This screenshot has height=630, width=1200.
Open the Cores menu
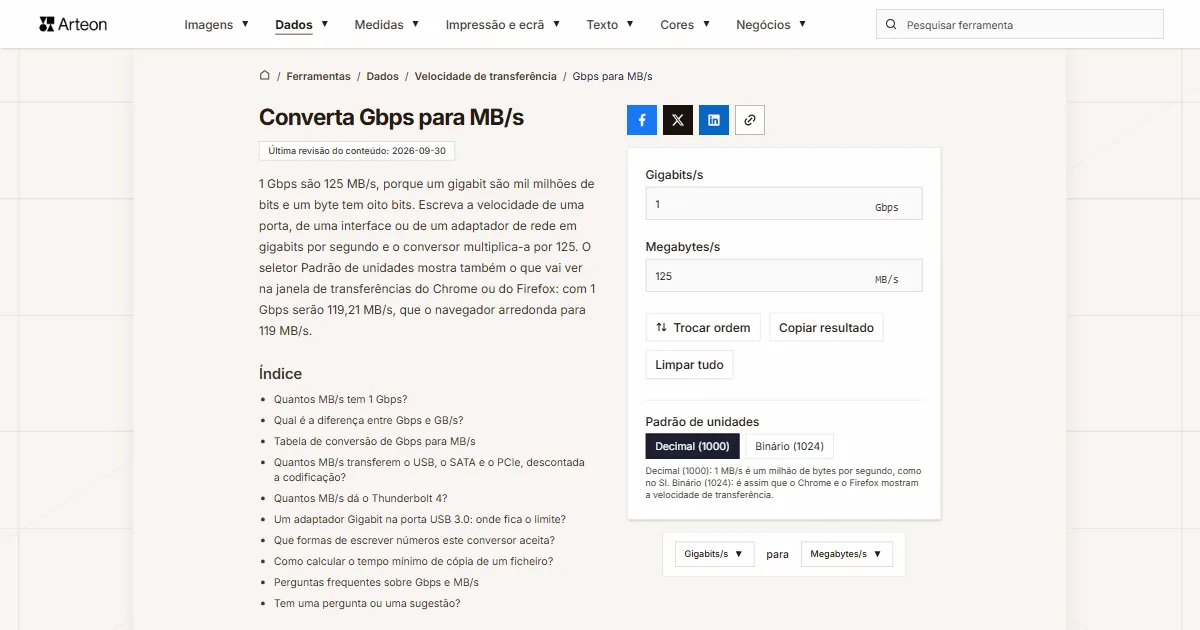pyautogui.click(x=684, y=25)
